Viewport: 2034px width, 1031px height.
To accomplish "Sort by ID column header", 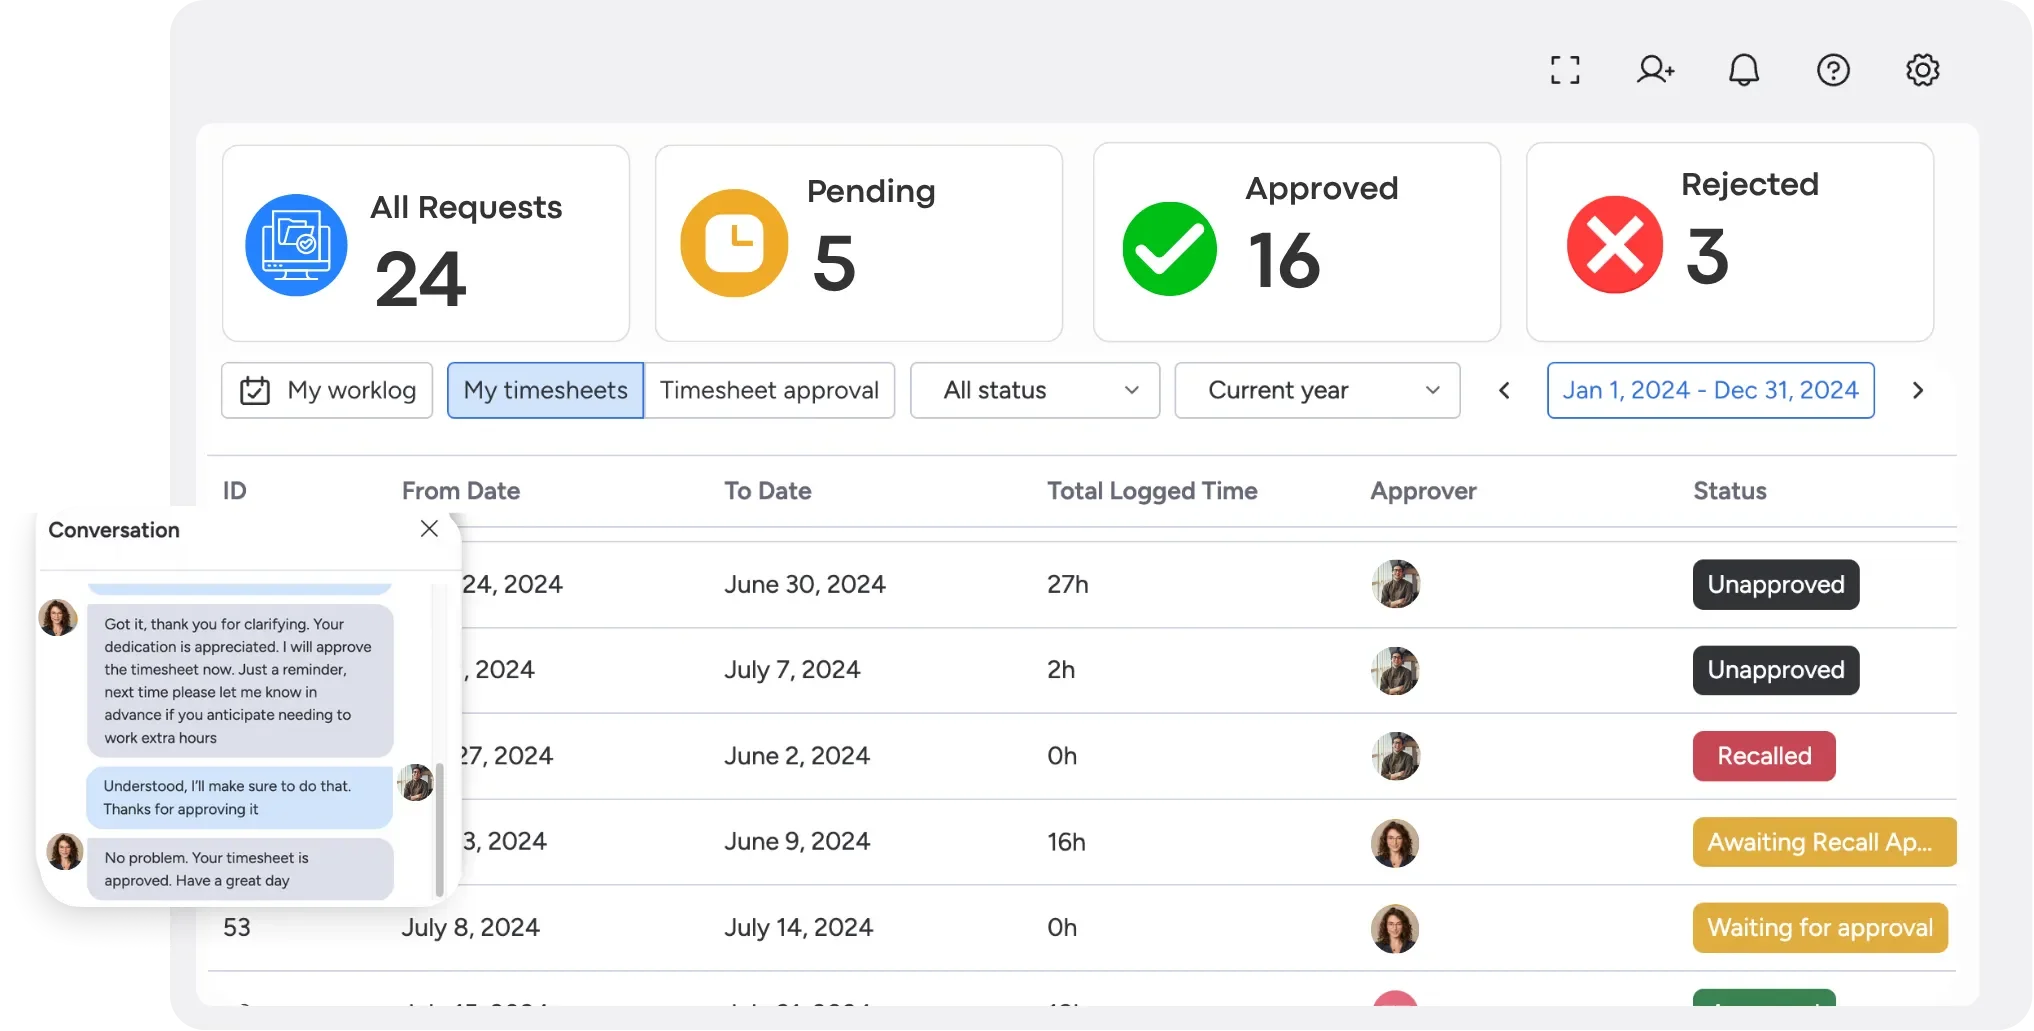I will coord(234,491).
